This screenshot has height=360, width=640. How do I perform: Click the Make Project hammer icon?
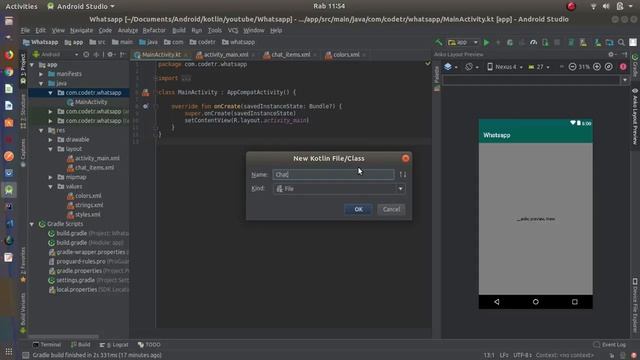tap(439, 42)
